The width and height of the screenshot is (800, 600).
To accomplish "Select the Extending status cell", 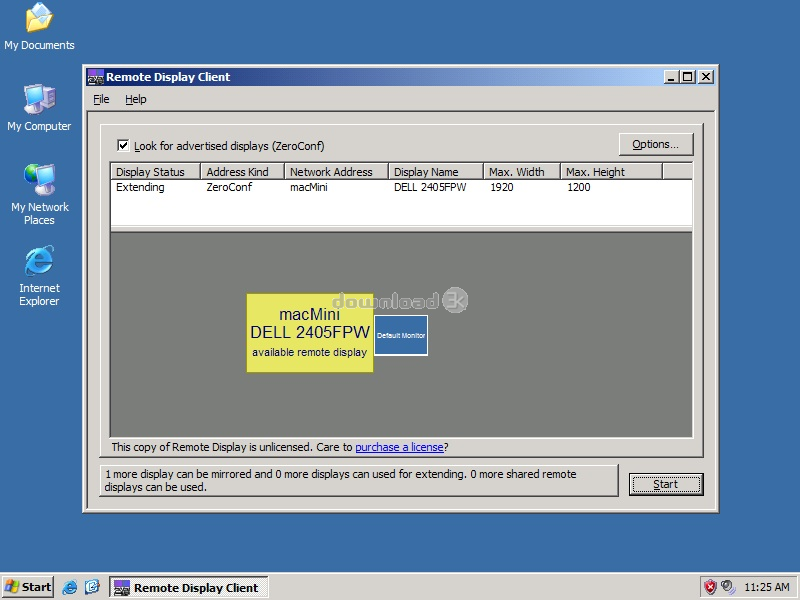I will coord(140,187).
